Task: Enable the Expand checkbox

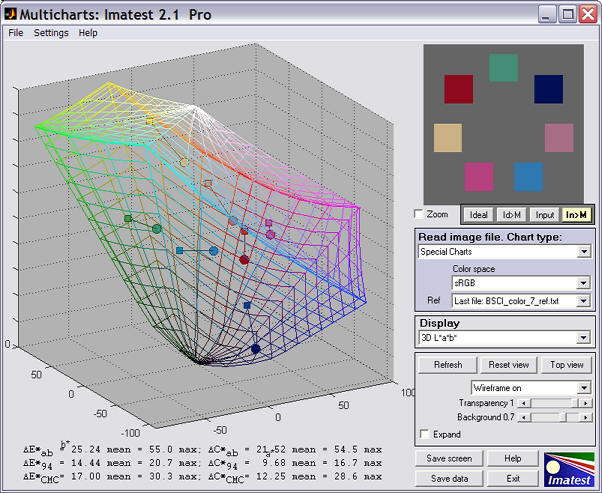Action: coord(425,434)
